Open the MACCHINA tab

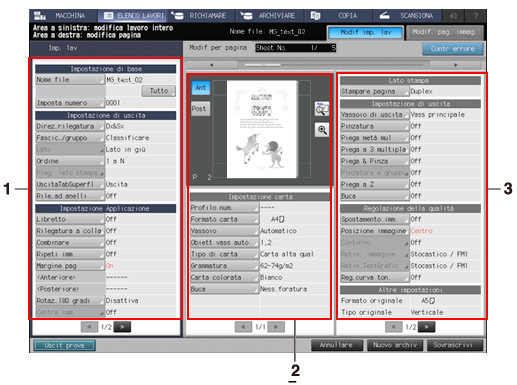click(64, 16)
